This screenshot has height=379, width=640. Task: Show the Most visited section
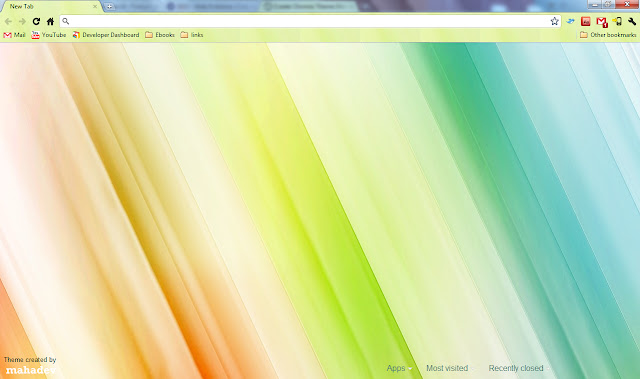447,368
